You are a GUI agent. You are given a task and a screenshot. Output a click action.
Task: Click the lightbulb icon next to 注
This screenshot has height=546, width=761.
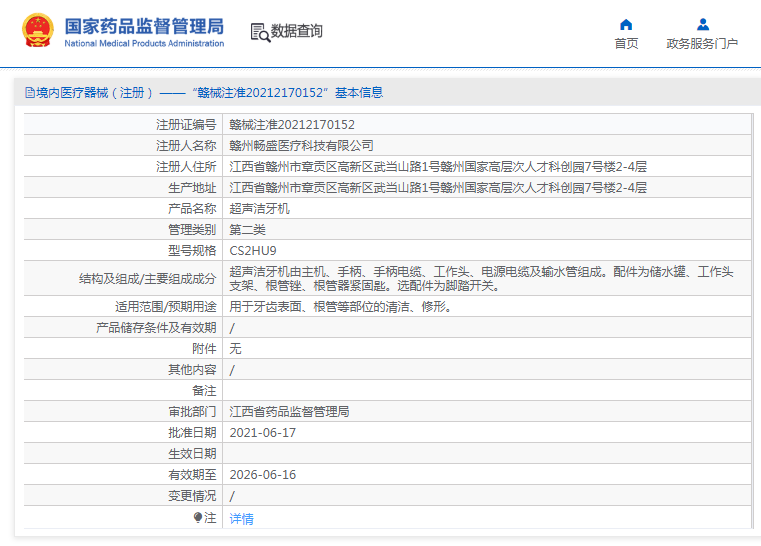point(198,518)
